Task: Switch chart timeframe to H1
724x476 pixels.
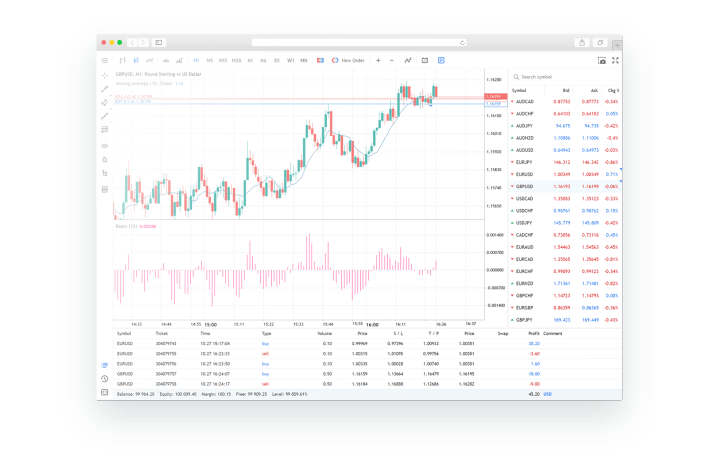Action: pos(249,60)
